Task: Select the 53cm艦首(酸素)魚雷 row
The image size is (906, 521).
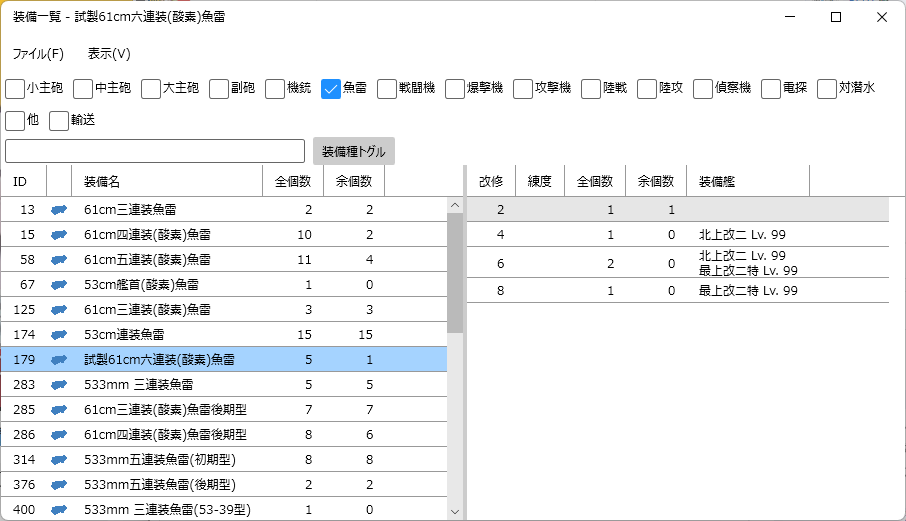Action: coord(224,285)
